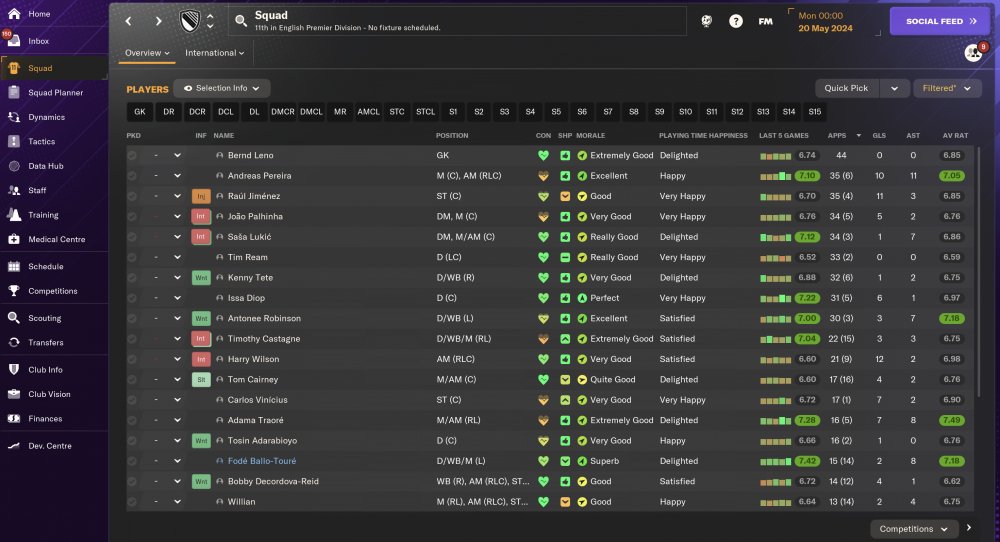
Task: Open Club Vision sidebar icon
Action: pos(14,394)
